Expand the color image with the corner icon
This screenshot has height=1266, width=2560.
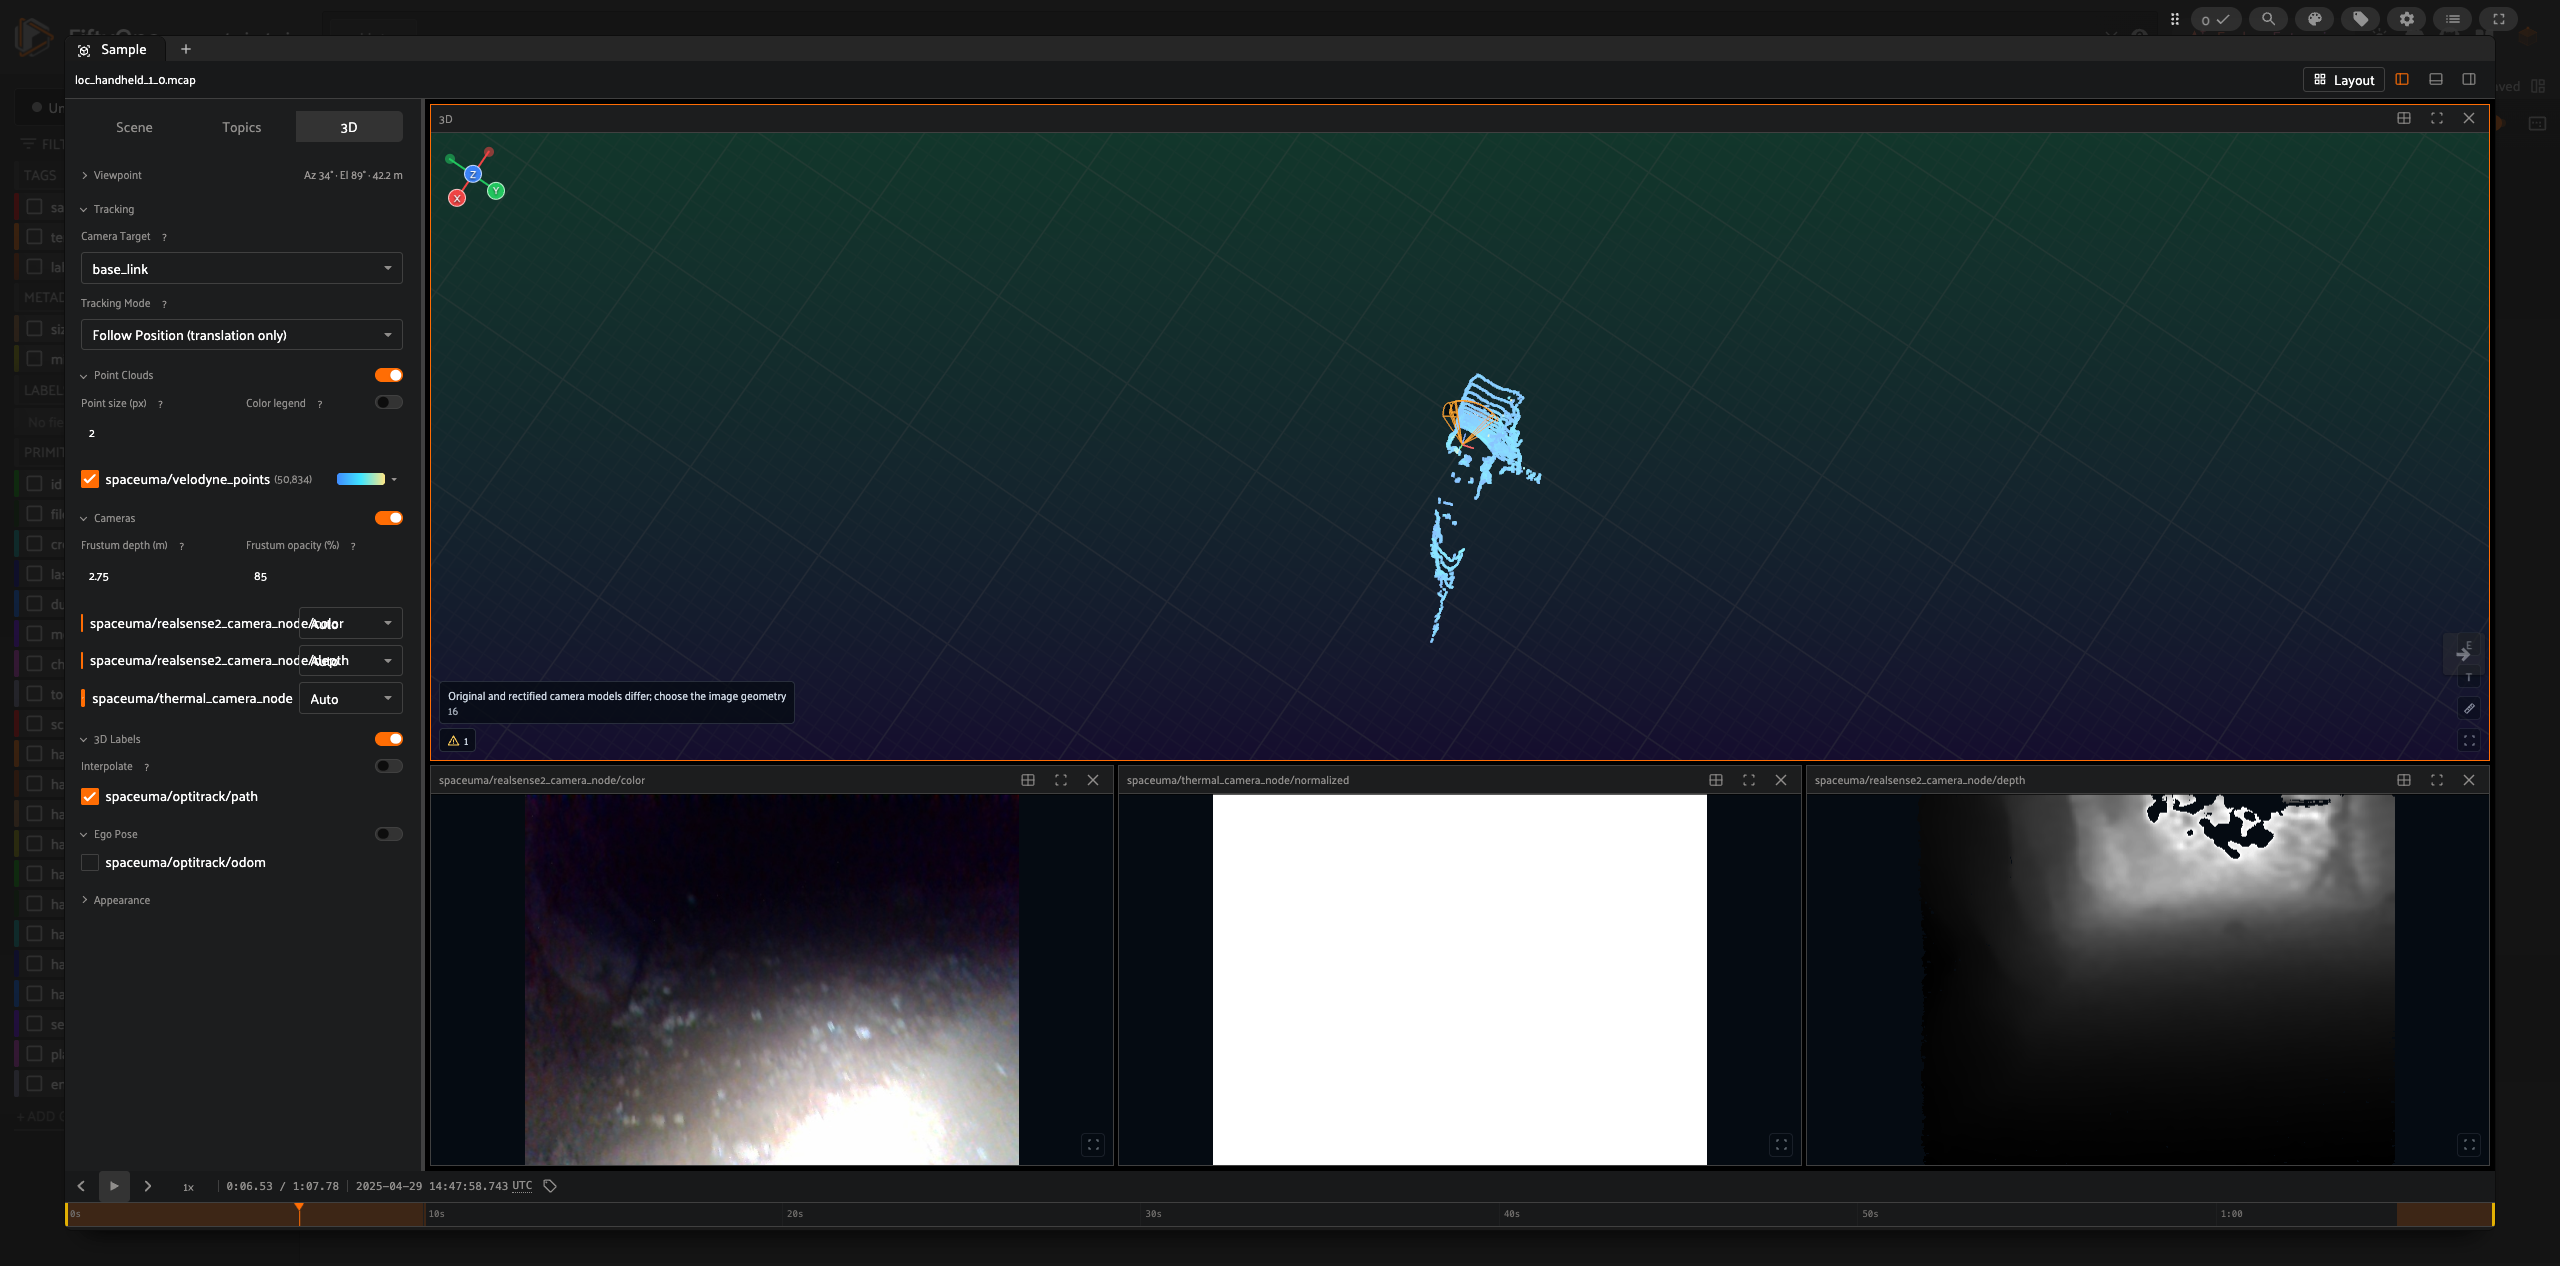click(1093, 1145)
